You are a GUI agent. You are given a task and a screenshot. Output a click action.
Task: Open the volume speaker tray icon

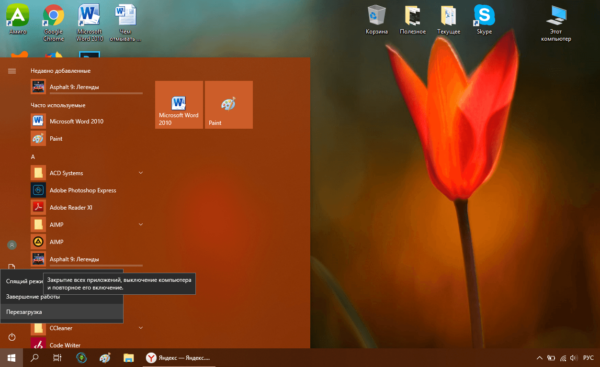click(x=574, y=358)
